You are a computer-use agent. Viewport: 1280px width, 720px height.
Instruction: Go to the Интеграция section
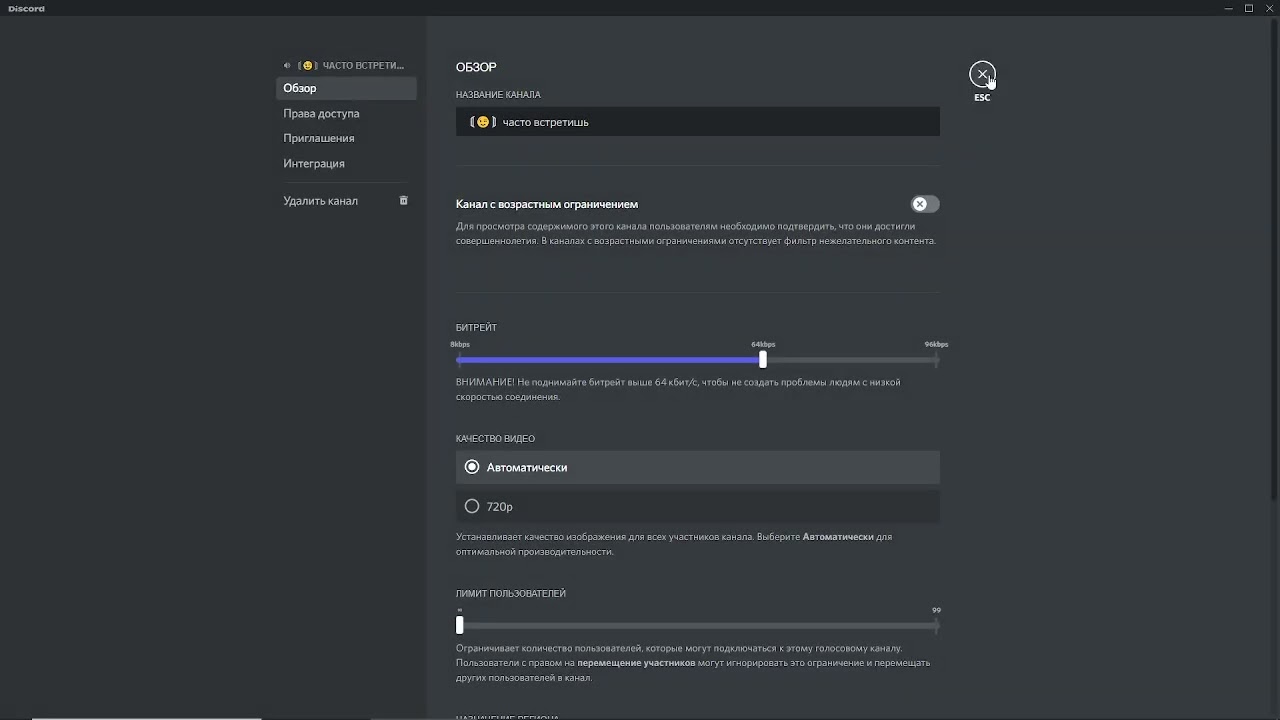(314, 163)
